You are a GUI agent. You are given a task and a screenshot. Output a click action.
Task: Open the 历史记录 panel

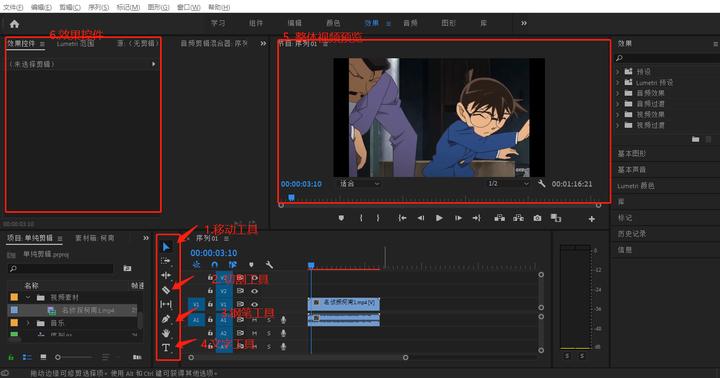click(631, 234)
